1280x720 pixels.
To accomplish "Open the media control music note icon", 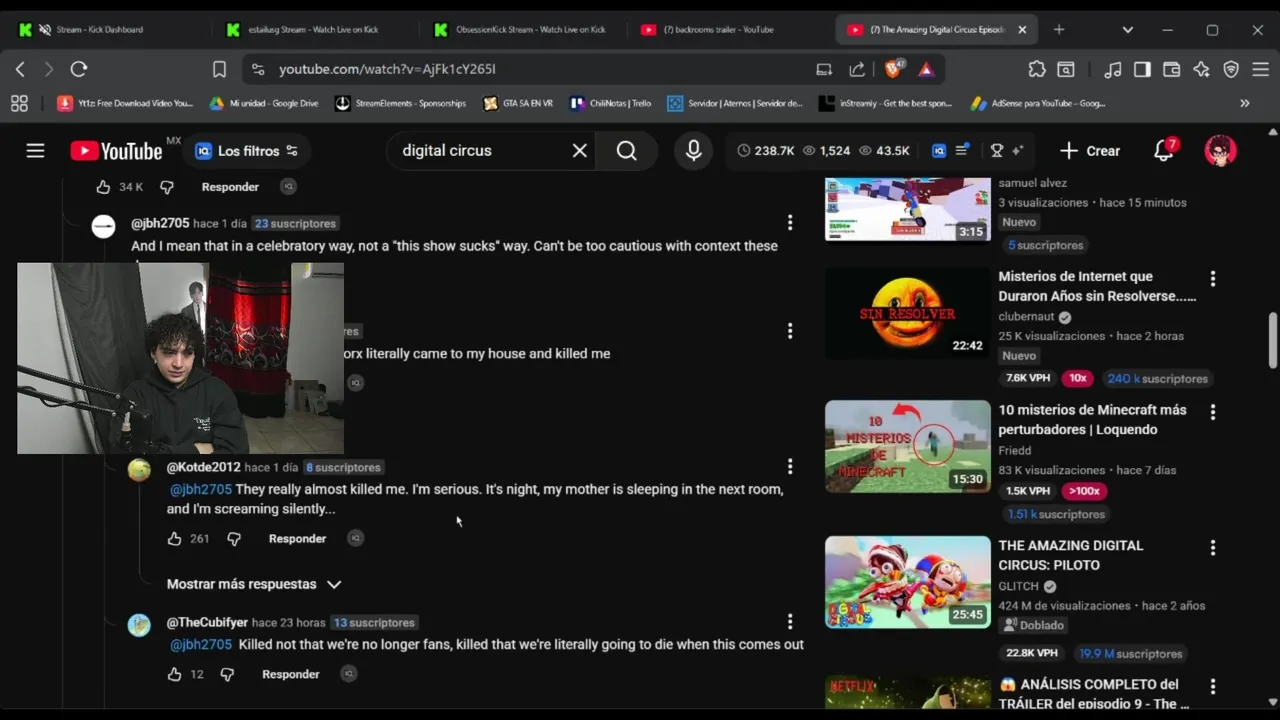I will (x=1113, y=69).
